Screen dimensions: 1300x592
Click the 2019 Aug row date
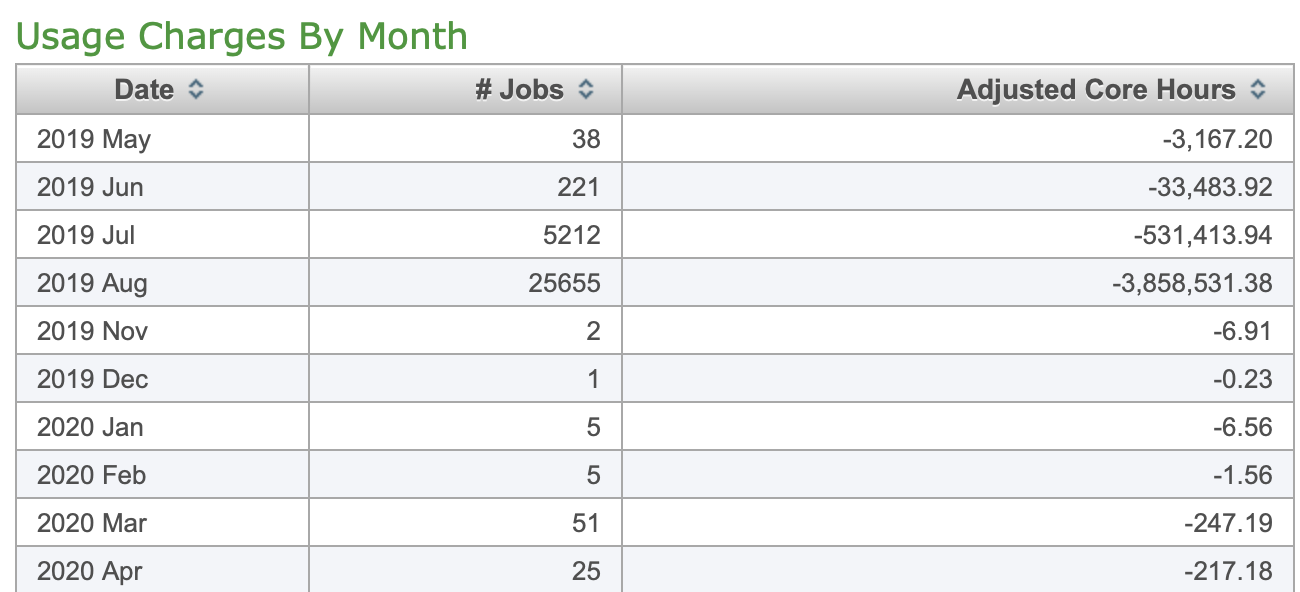click(92, 283)
